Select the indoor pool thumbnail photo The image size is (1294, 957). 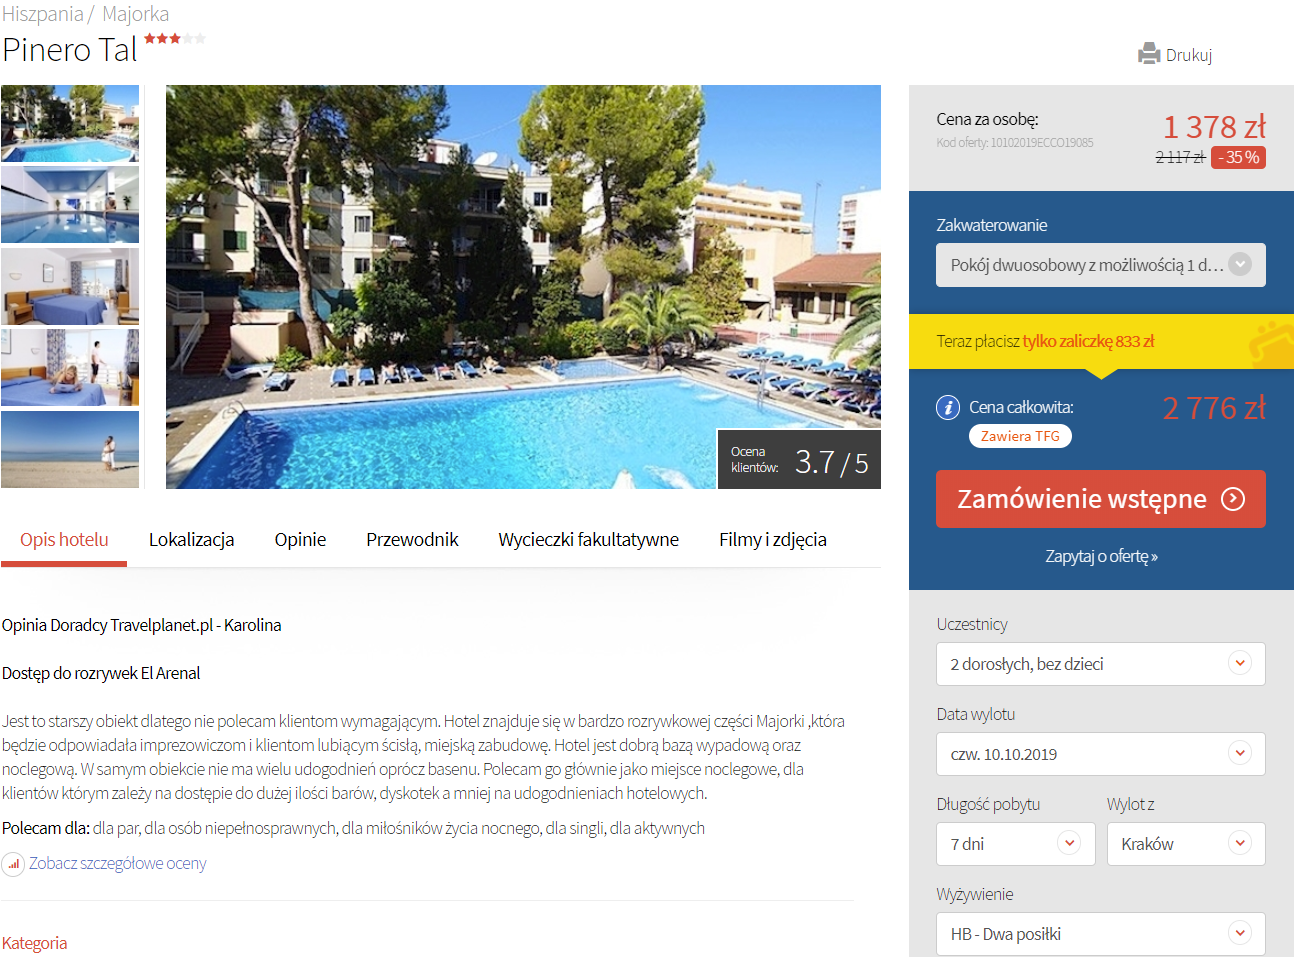pos(70,205)
